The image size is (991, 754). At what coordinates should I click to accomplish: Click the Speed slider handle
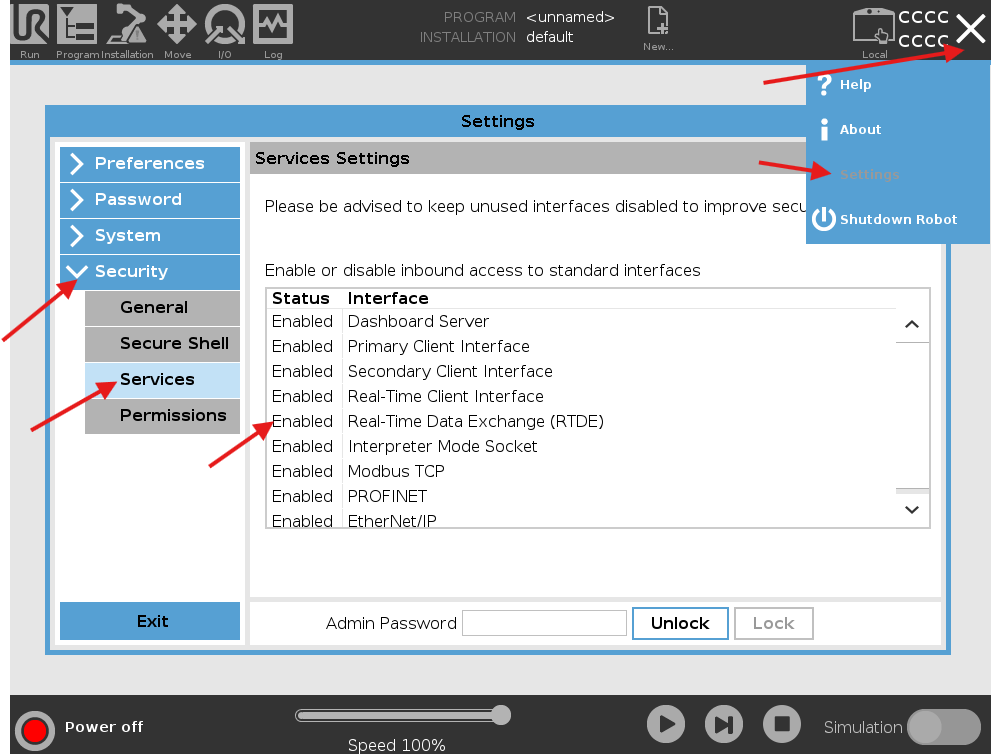(501, 715)
